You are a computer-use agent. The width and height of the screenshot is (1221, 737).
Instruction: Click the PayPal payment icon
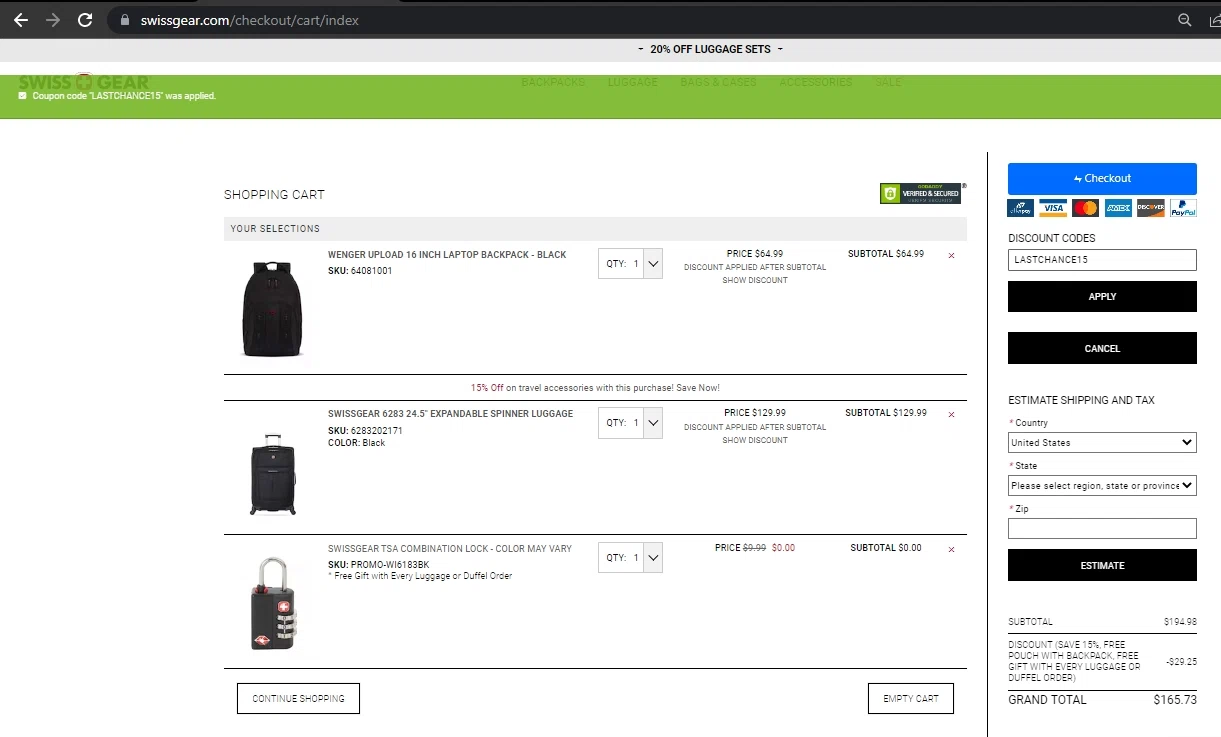[1183, 208]
